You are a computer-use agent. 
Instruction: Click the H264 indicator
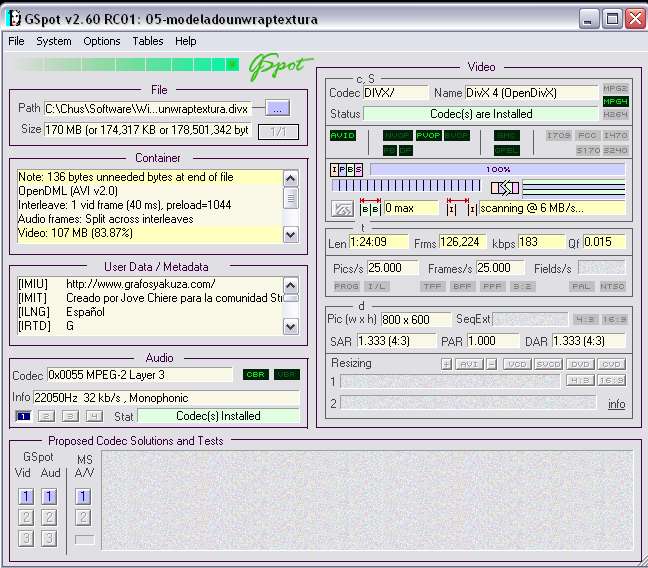[x=615, y=114]
